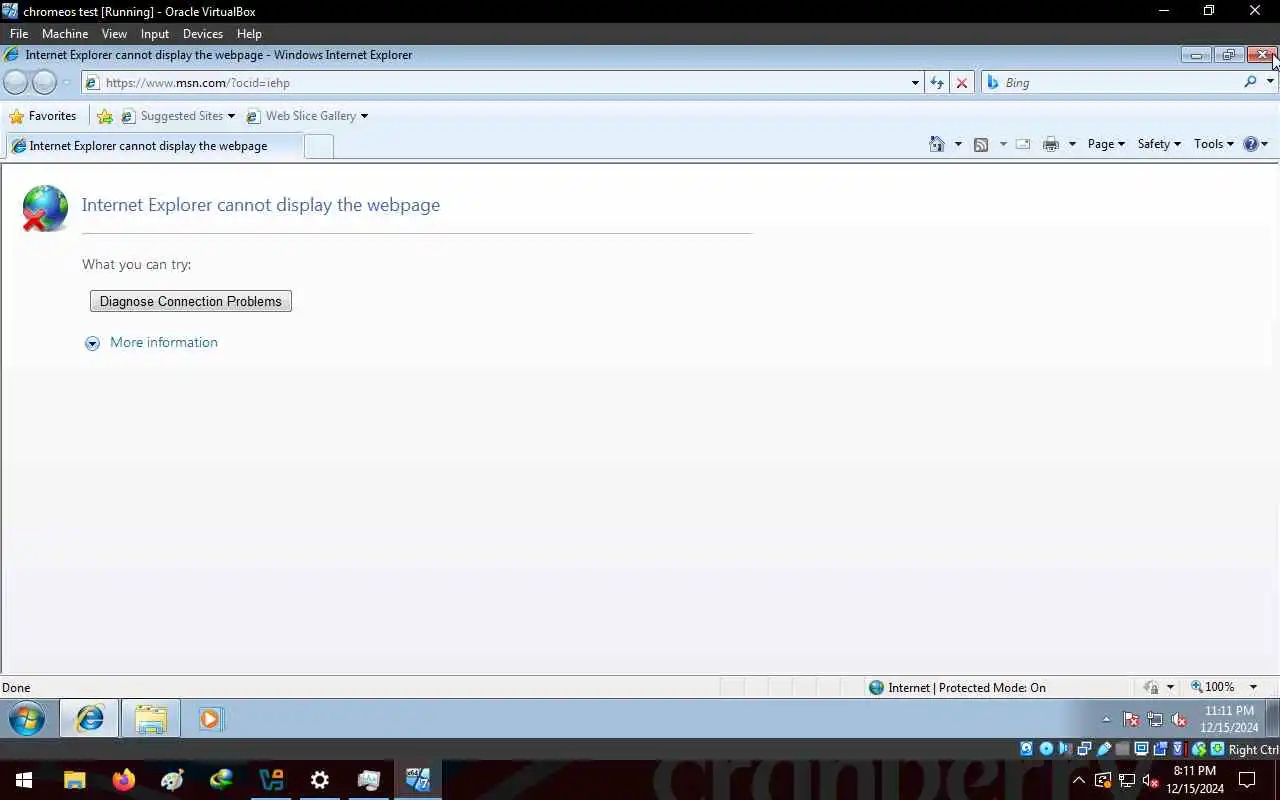Open host notification center icon
The width and height of the screenshot is (1280, 800).
tap(1247, 780)
